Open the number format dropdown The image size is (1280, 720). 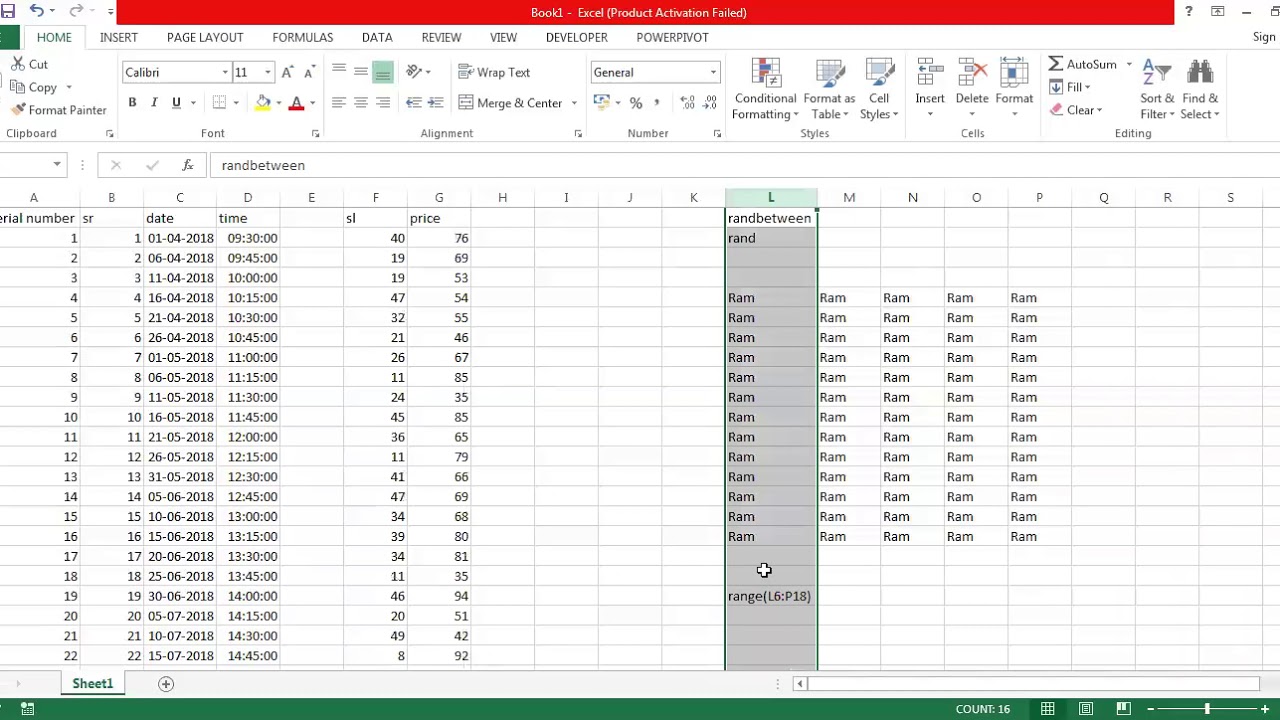pos(713,72)
